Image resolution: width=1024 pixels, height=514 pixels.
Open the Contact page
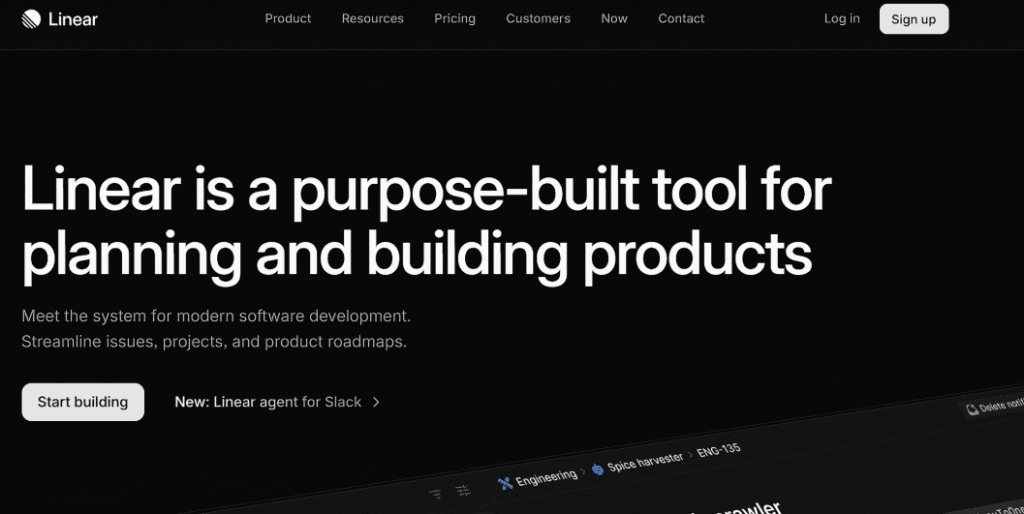(681, 19)
